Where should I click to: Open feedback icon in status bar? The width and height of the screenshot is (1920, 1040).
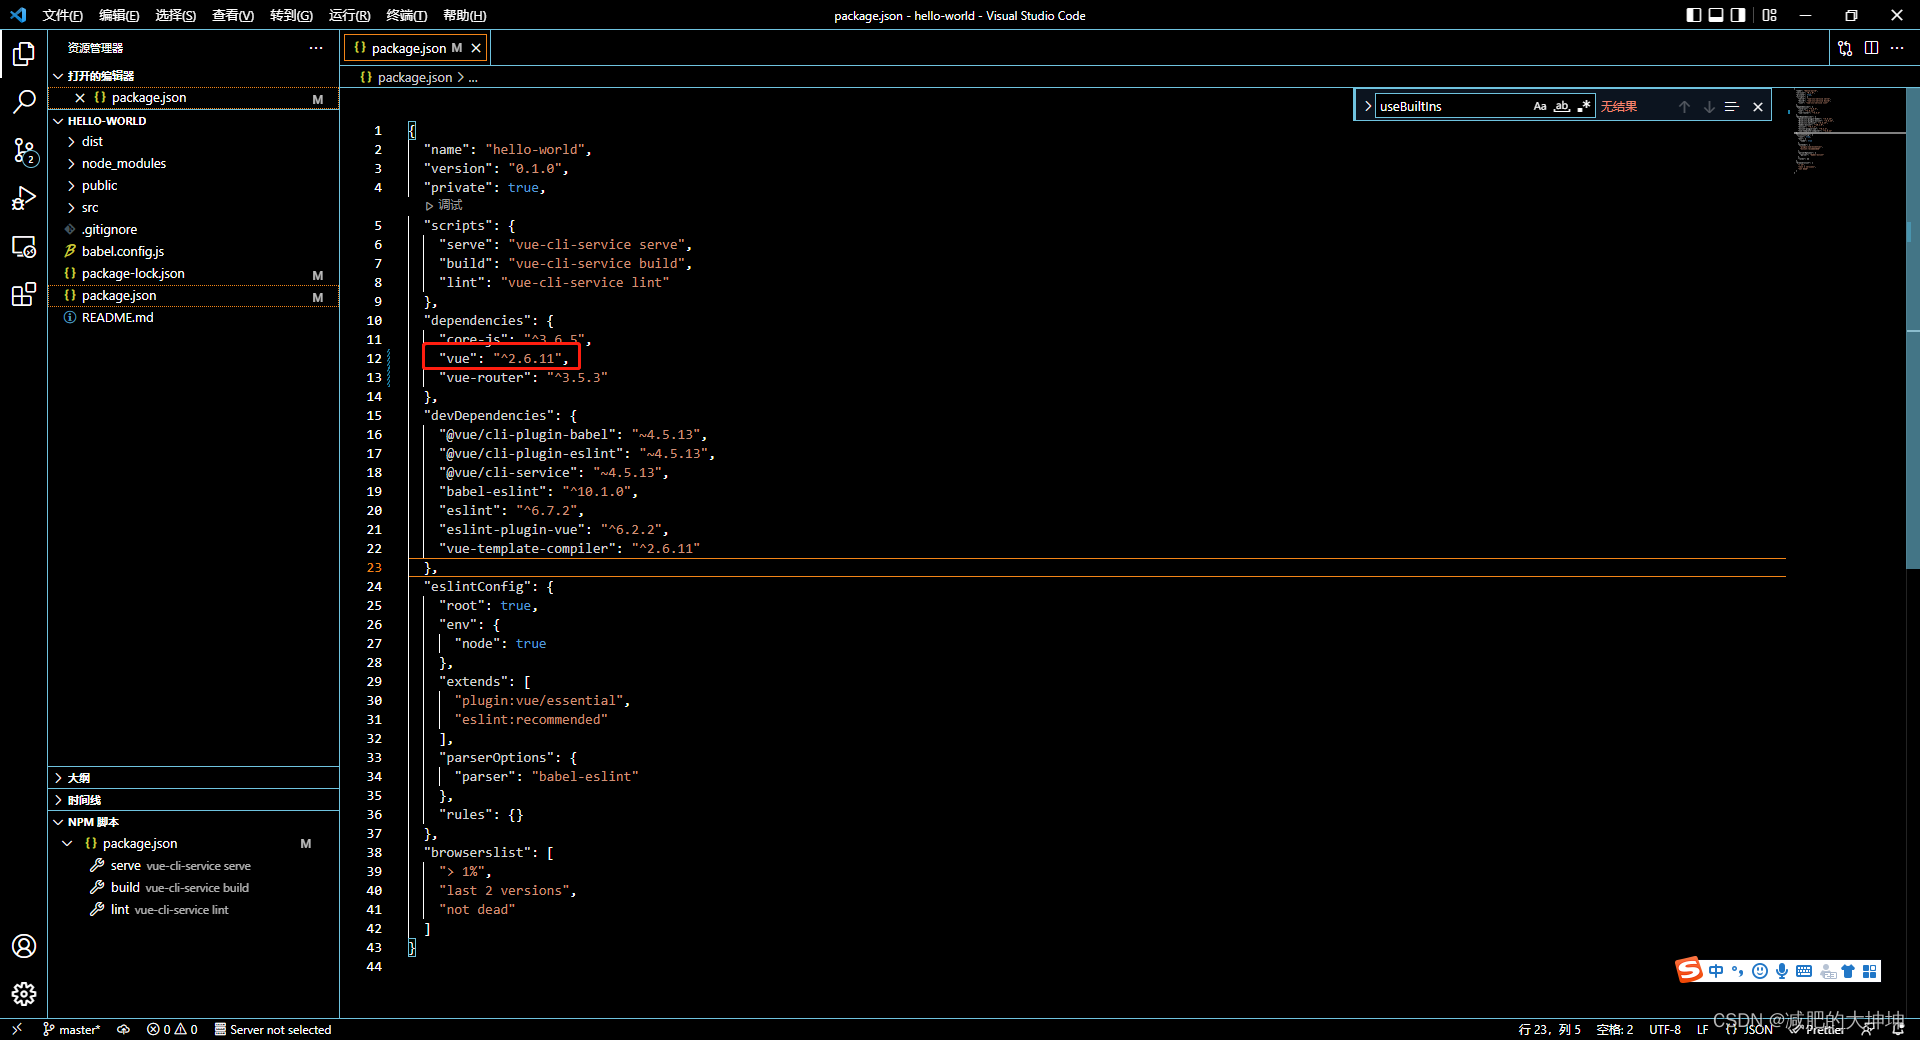point(1866,1029)
